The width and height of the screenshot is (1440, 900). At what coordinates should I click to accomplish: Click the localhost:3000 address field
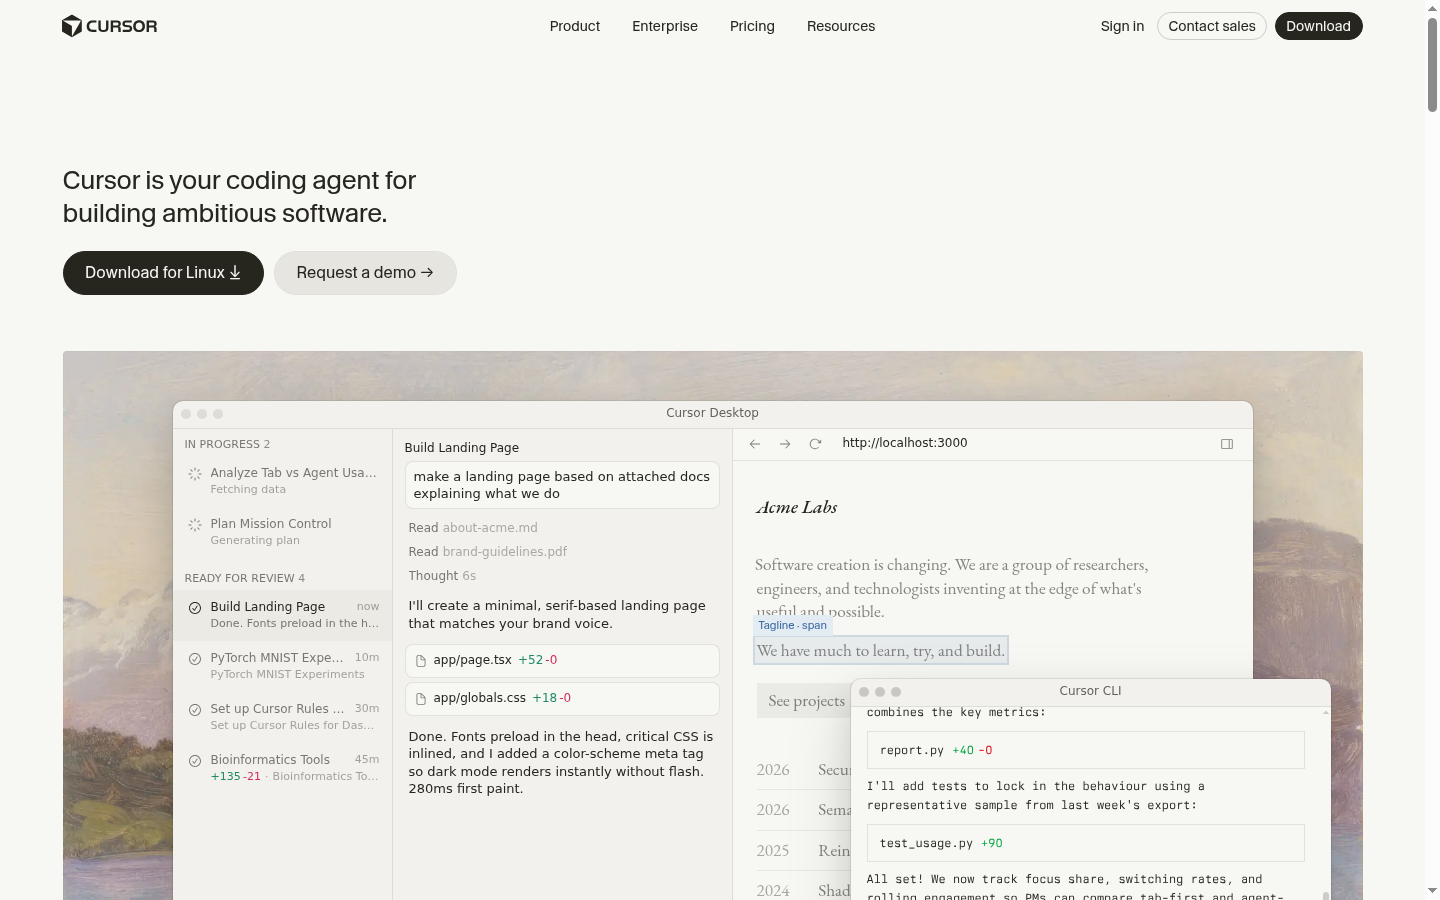click(x=1020, y=444)
